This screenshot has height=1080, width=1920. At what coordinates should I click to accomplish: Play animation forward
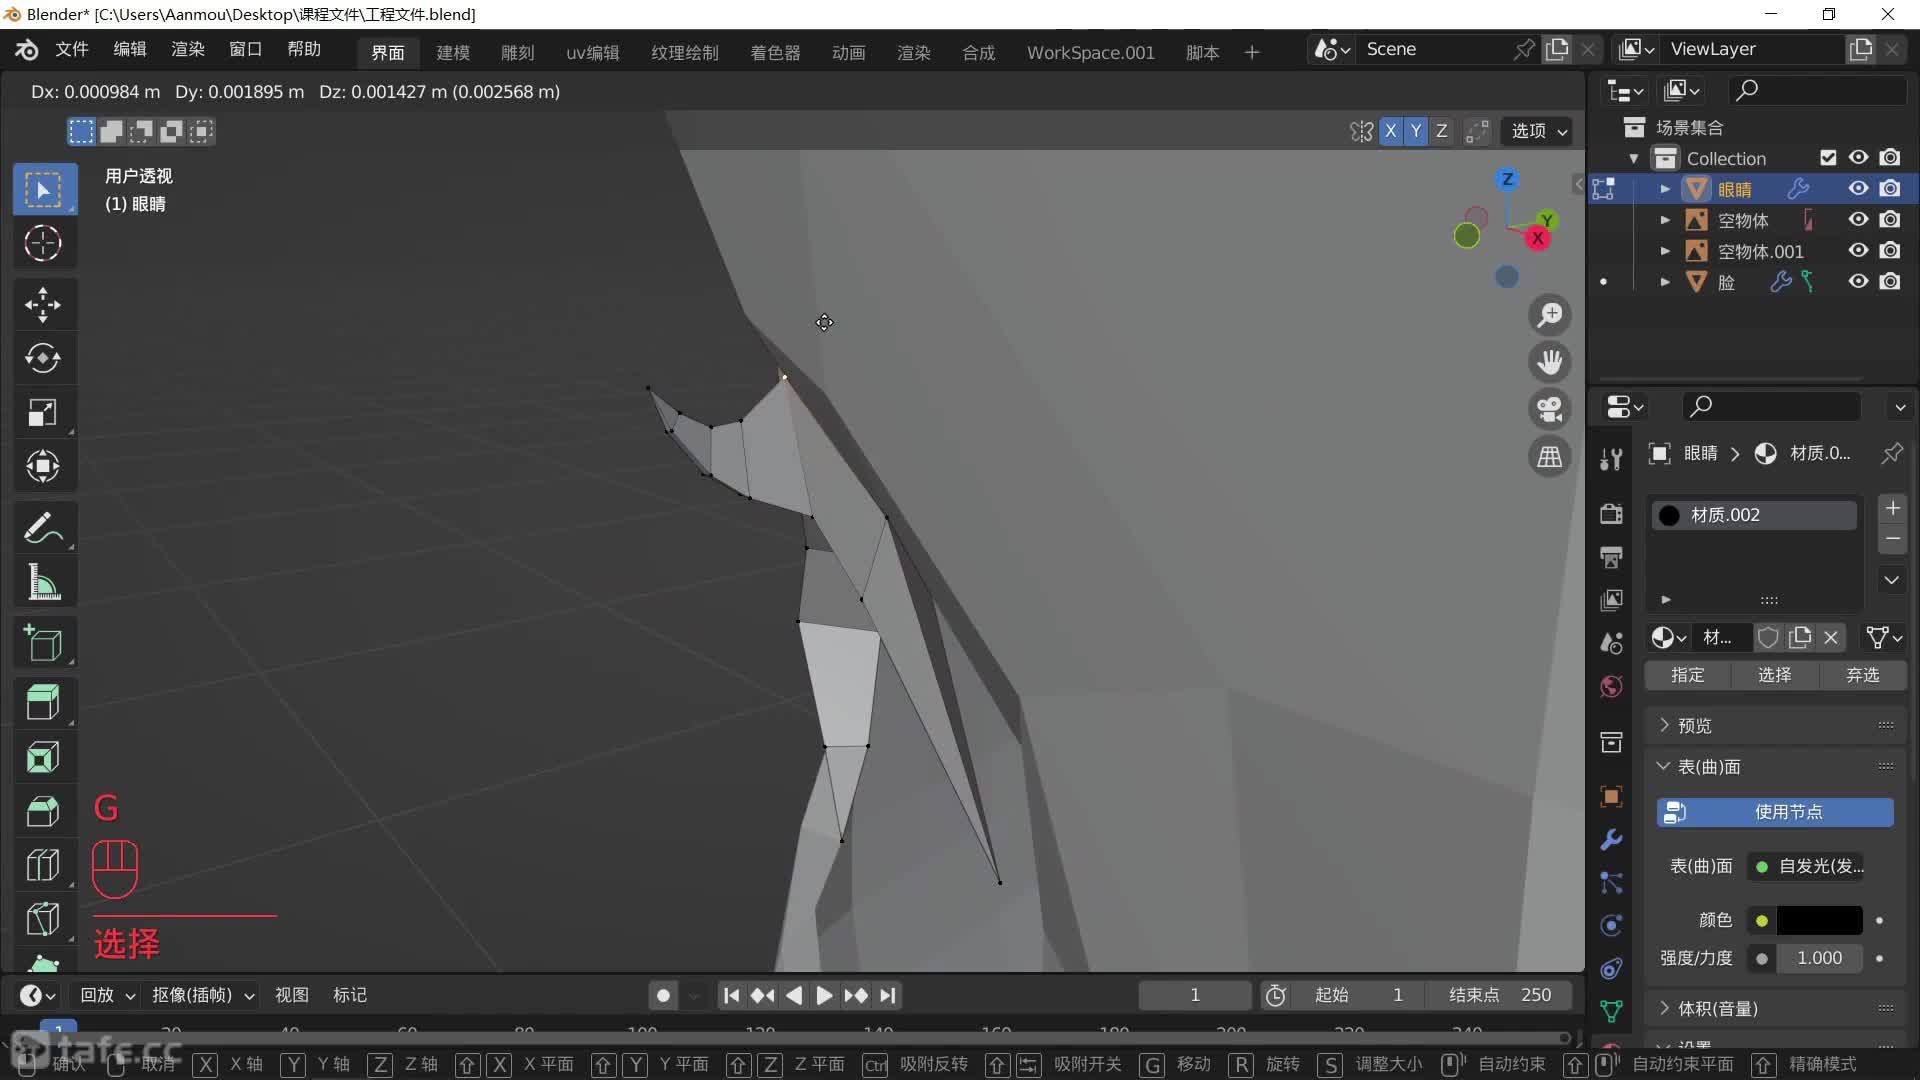[x=824, y=995]
